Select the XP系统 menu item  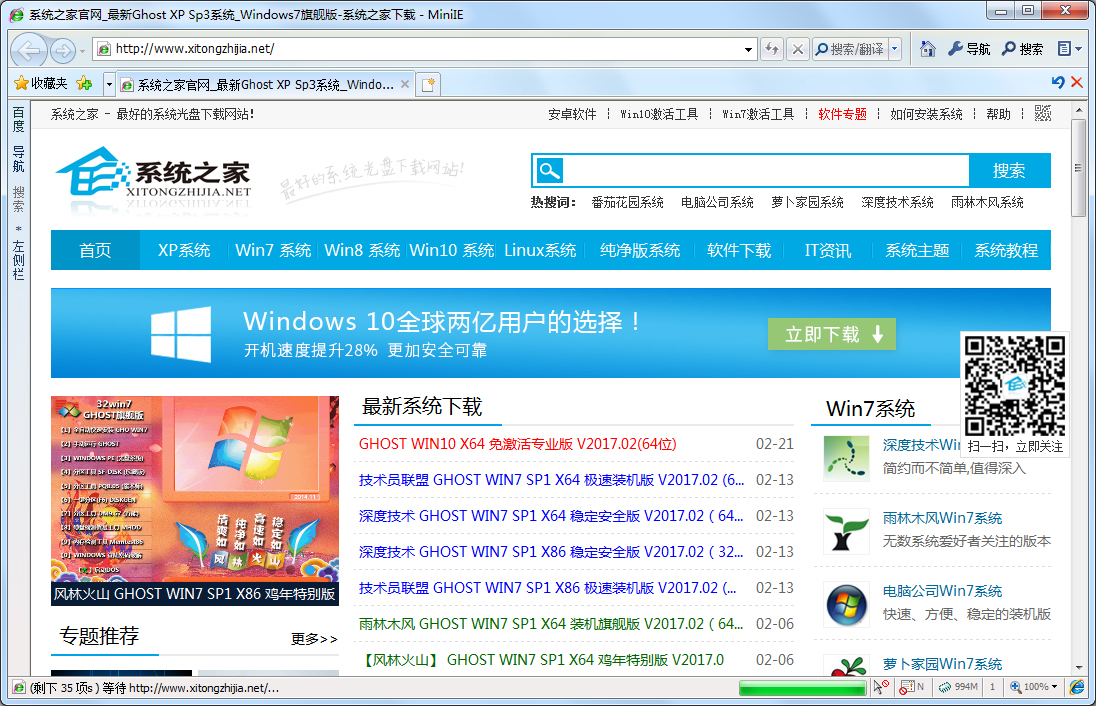(183, 251)
